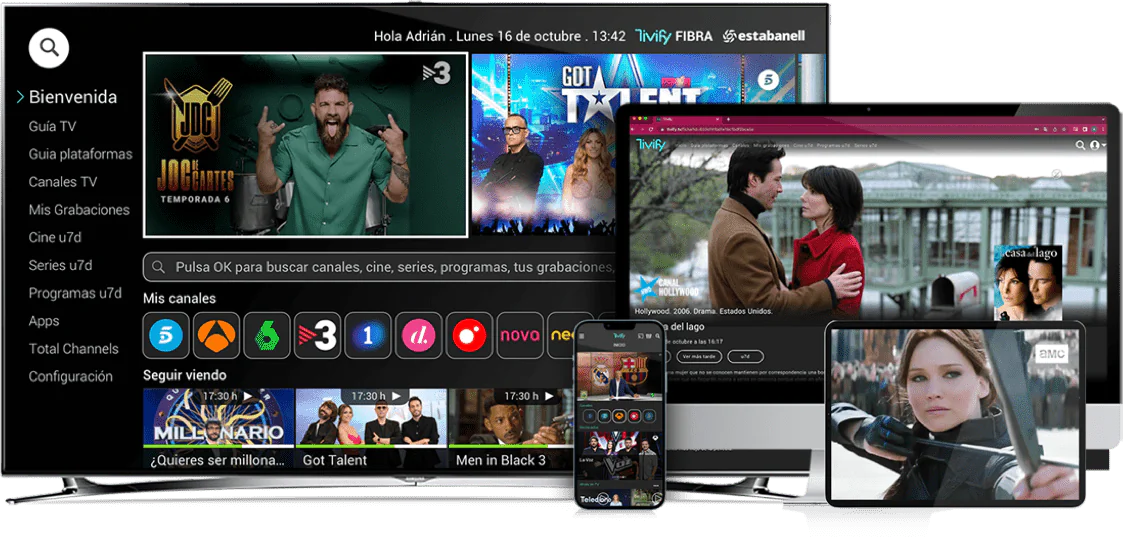Click the 'Ver más tarde' button
1123x540 pixels.
click(x=699, y=356)
